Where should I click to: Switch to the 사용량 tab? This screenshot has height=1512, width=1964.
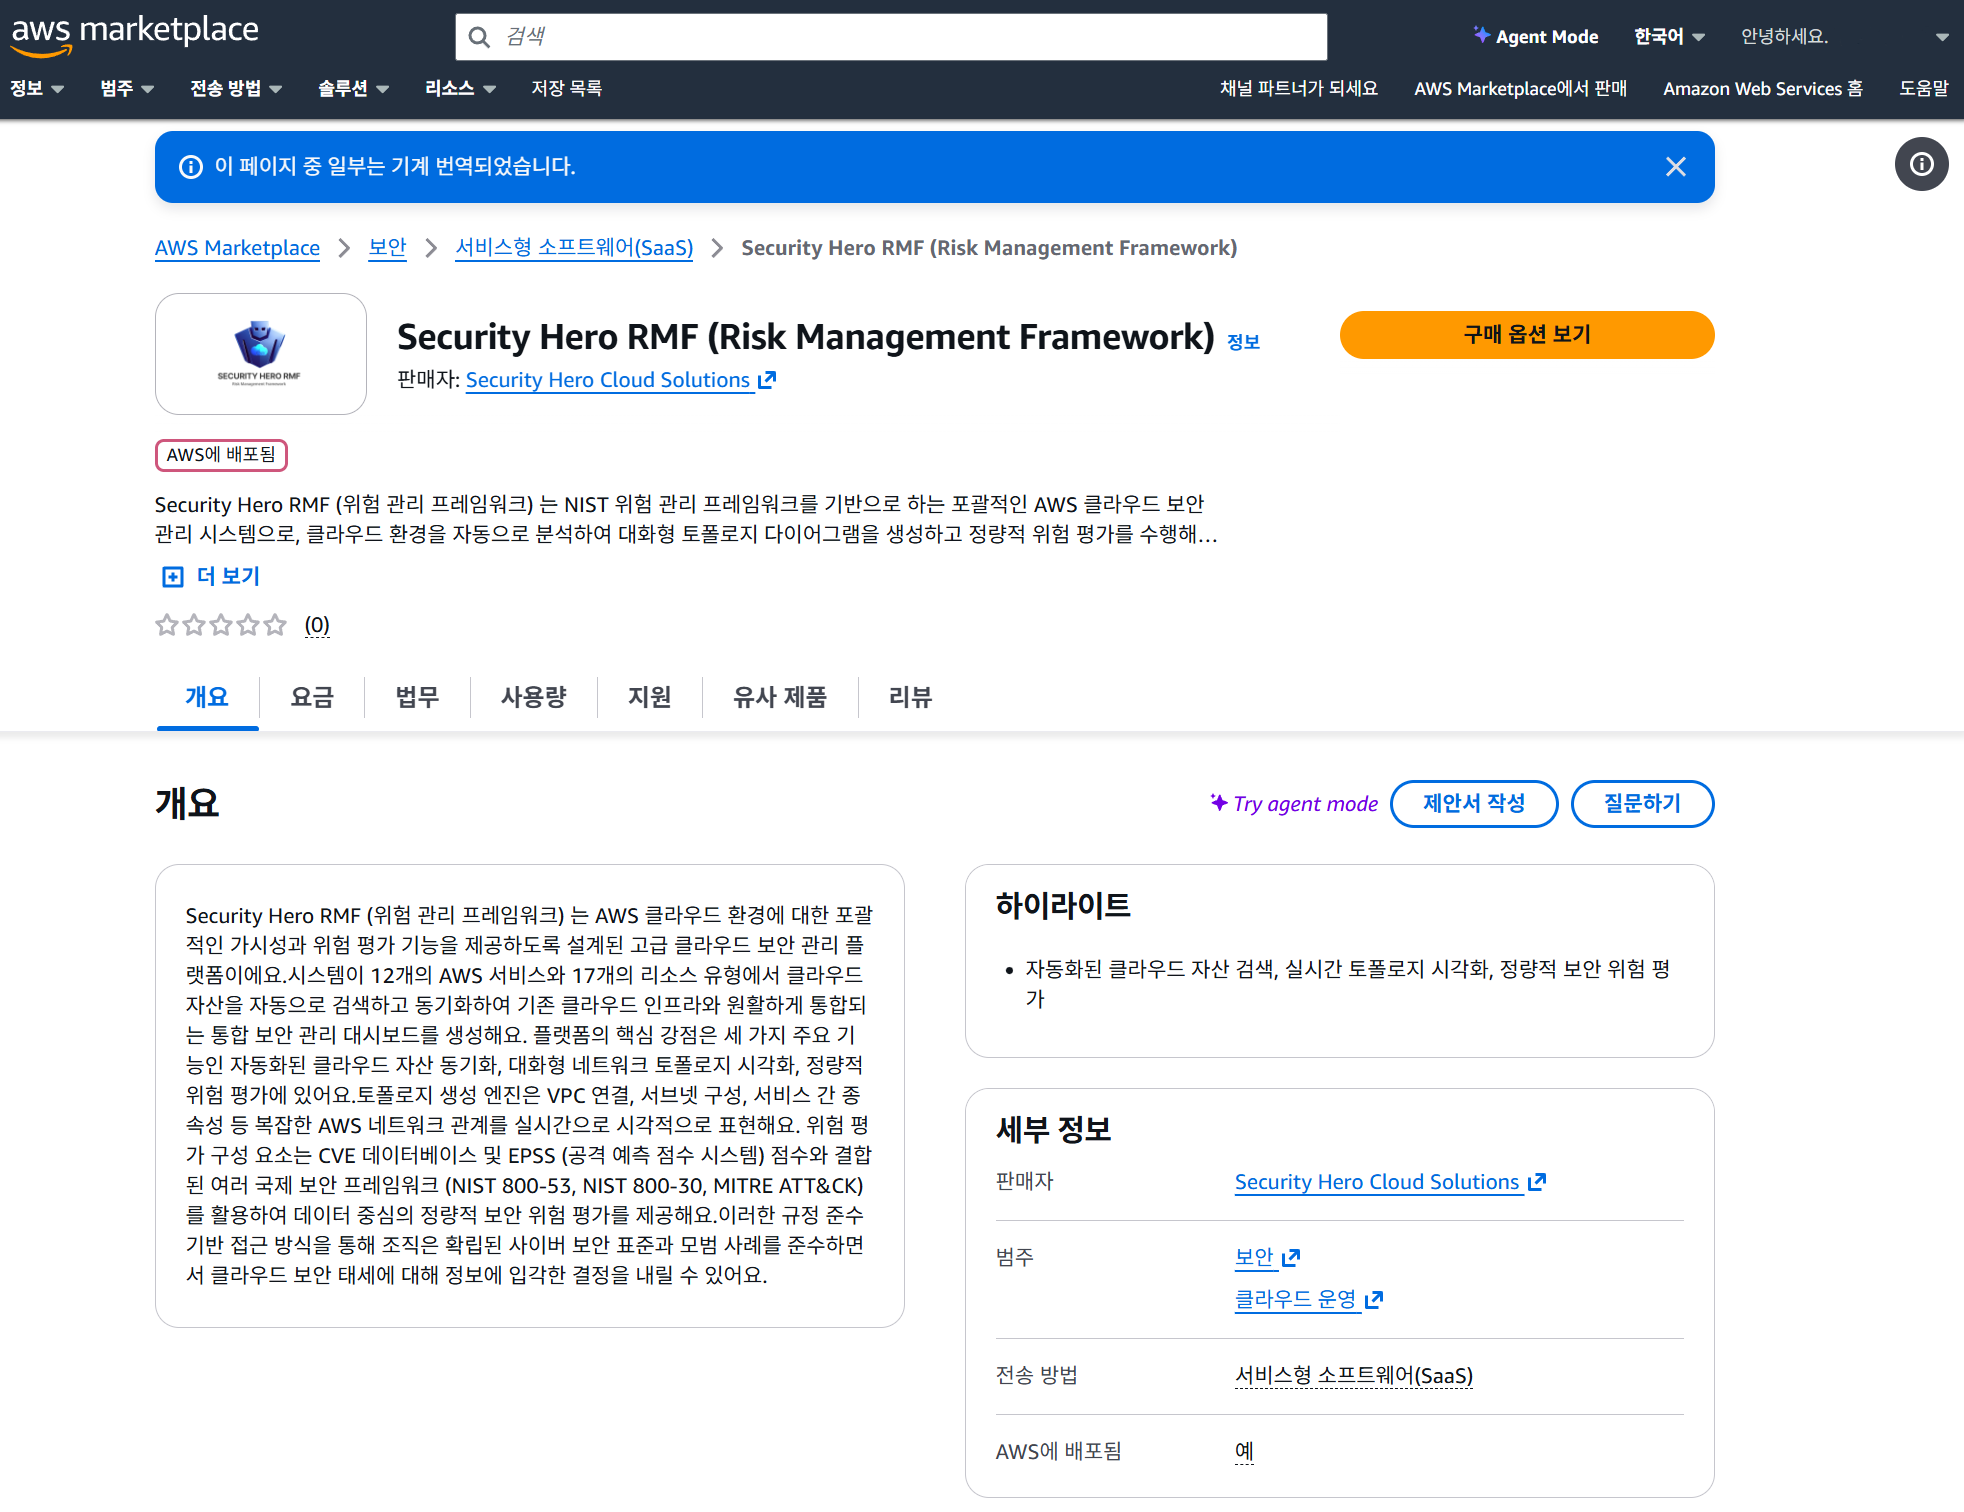click(534, 697)
